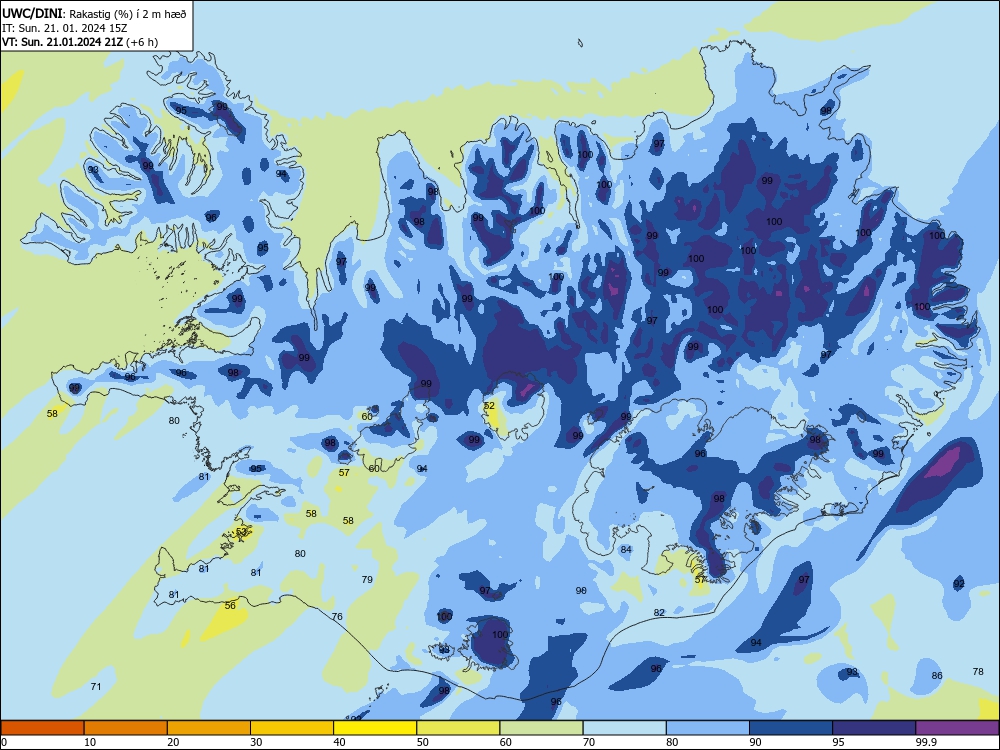Click the '70' legend tick label
The width and height of the screenshot is (1000, 750).
tap(589, 742)
